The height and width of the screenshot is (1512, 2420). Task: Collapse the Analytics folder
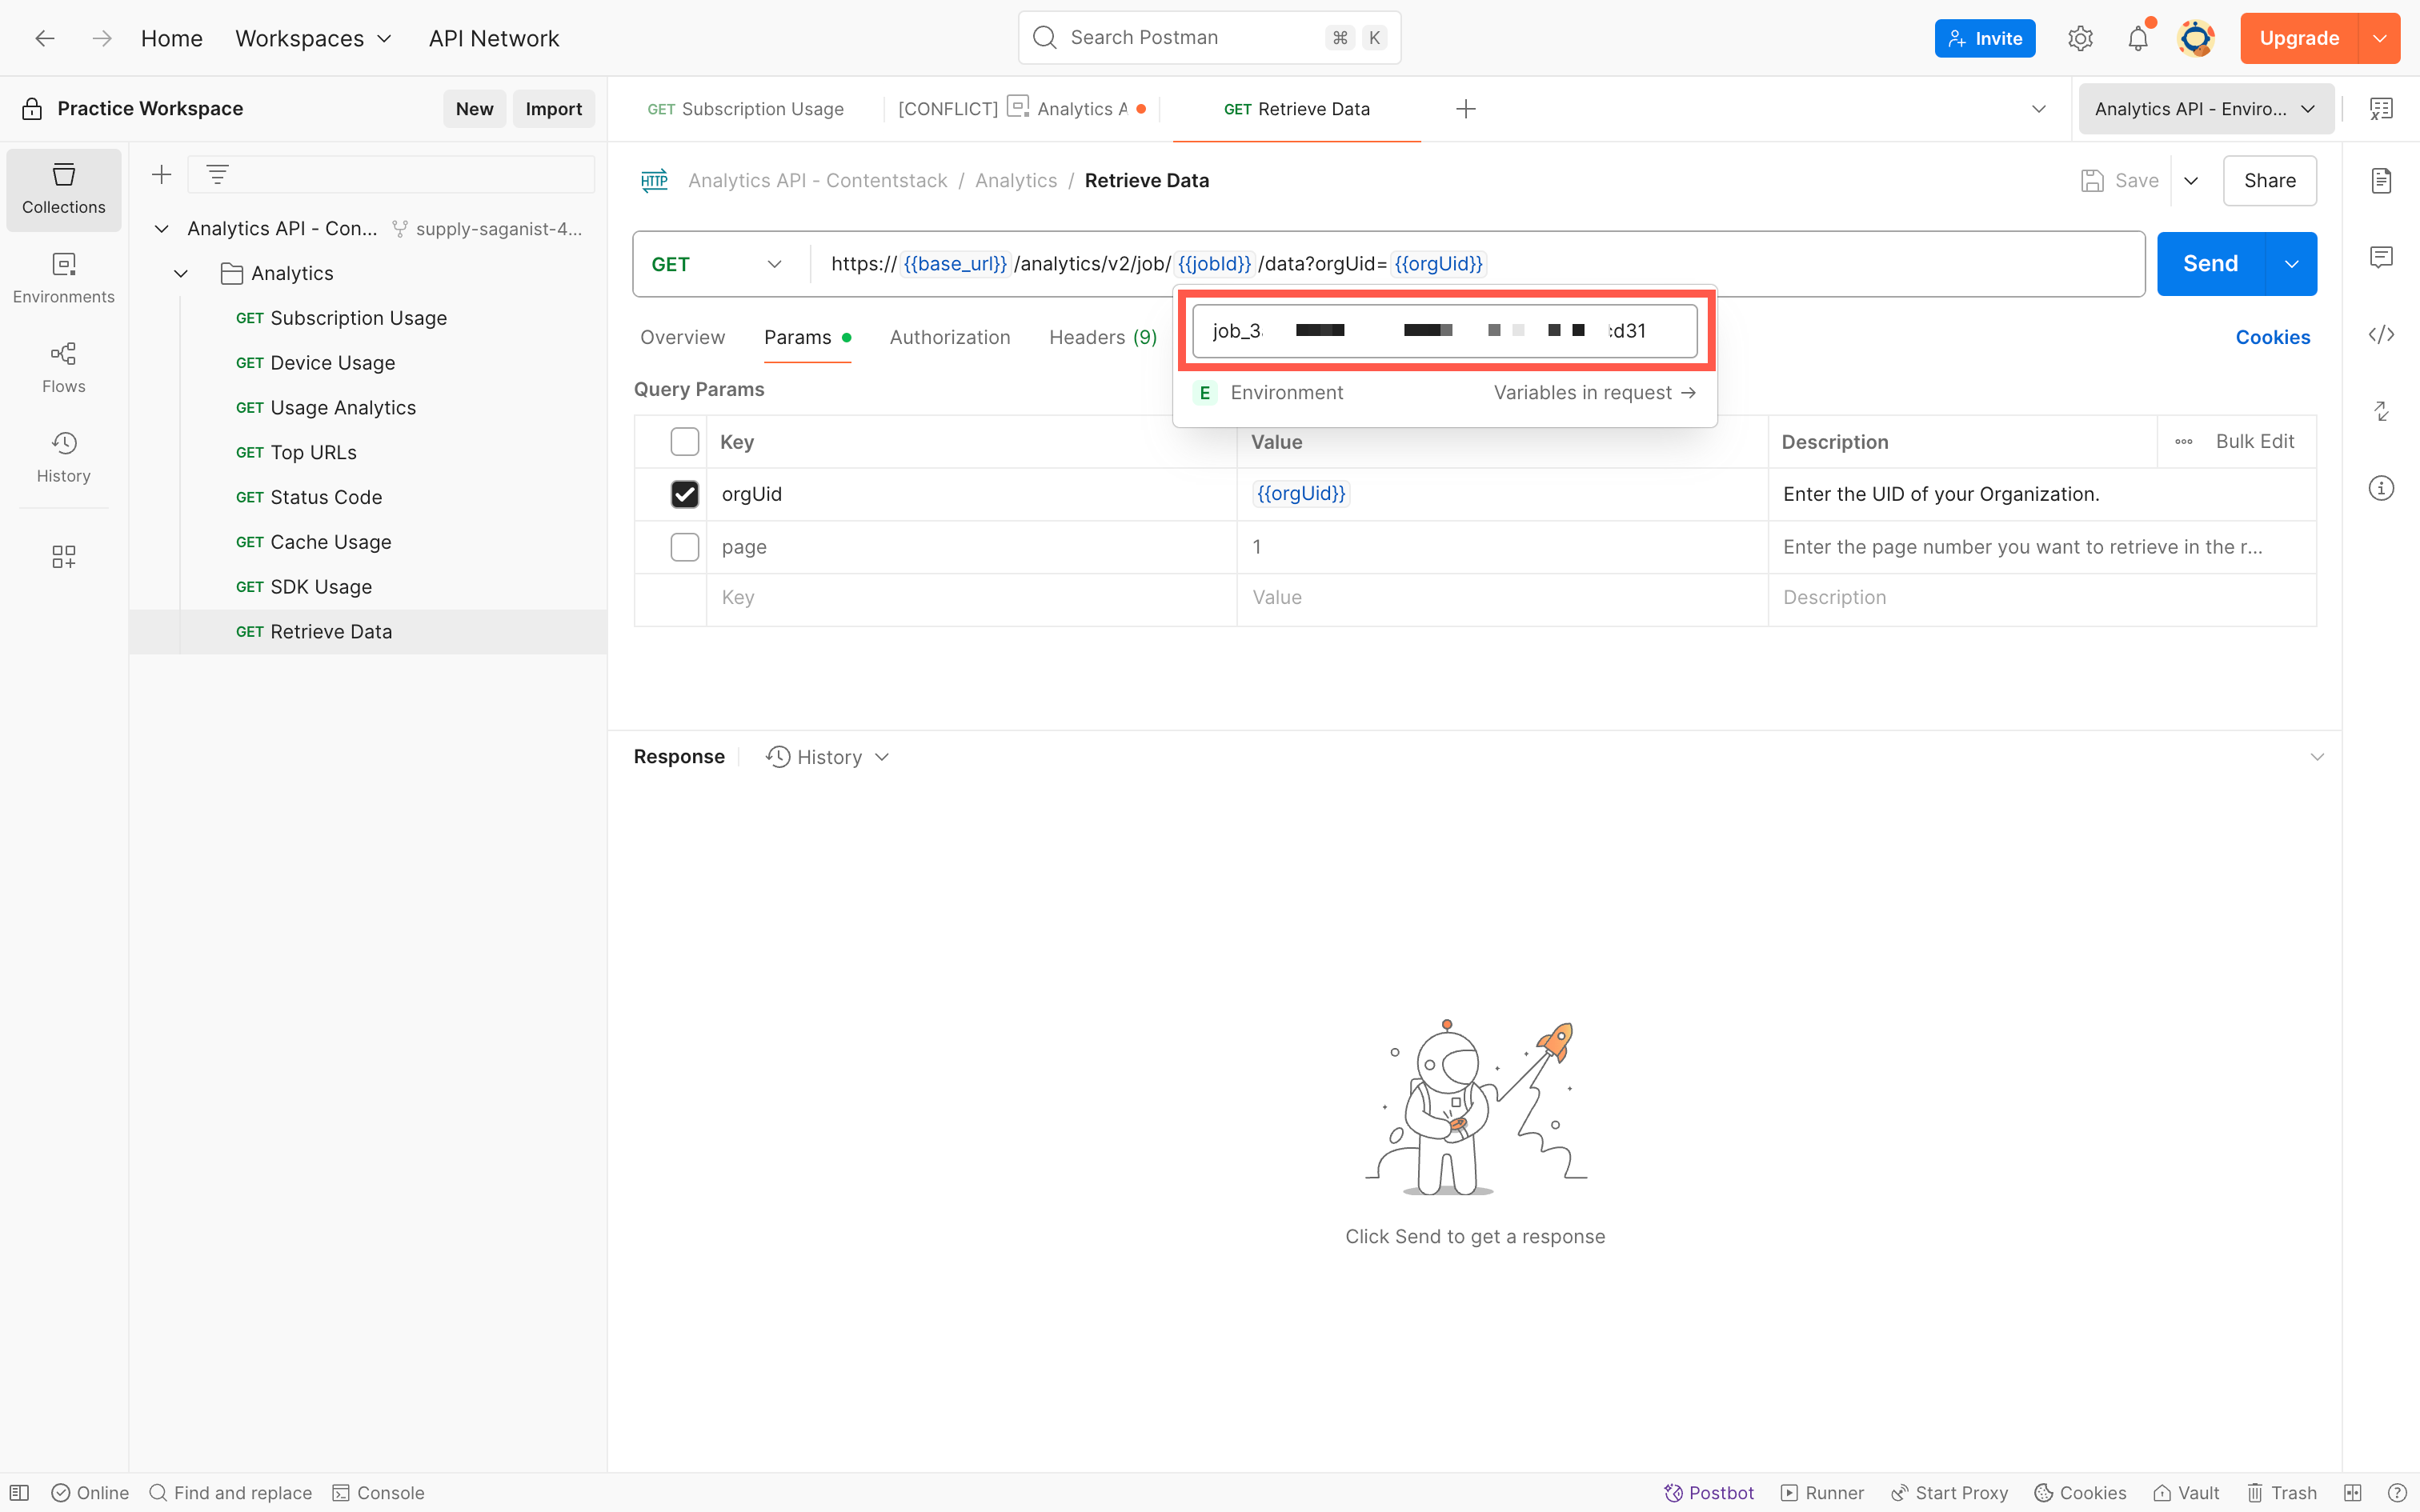tap(181, 274)
